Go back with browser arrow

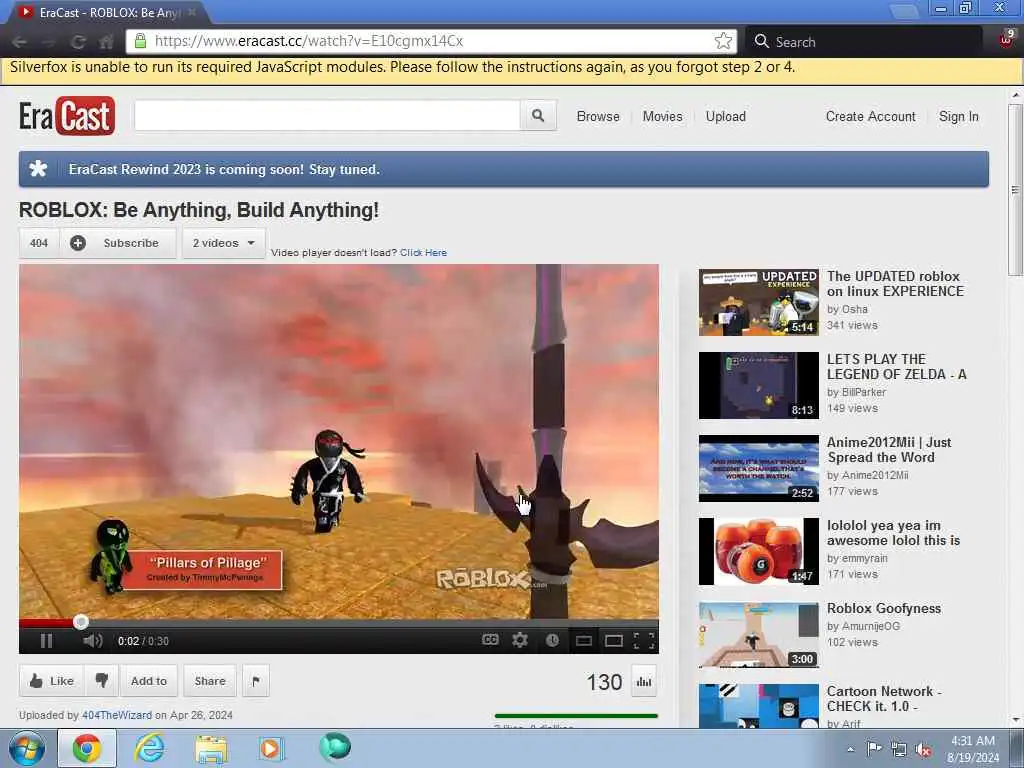20,42
